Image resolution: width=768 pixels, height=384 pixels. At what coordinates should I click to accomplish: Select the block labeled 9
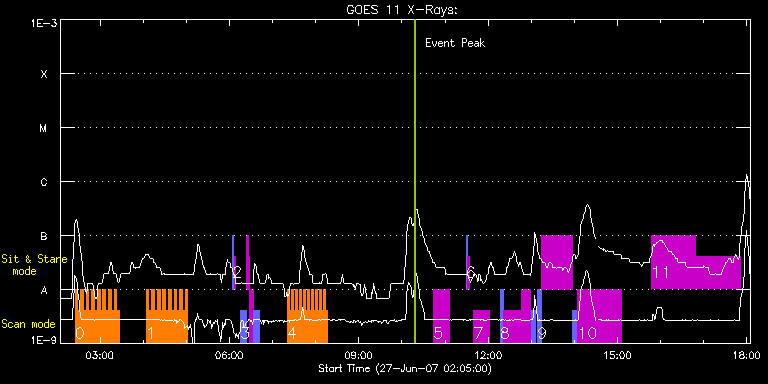click(x=539, y=316)
